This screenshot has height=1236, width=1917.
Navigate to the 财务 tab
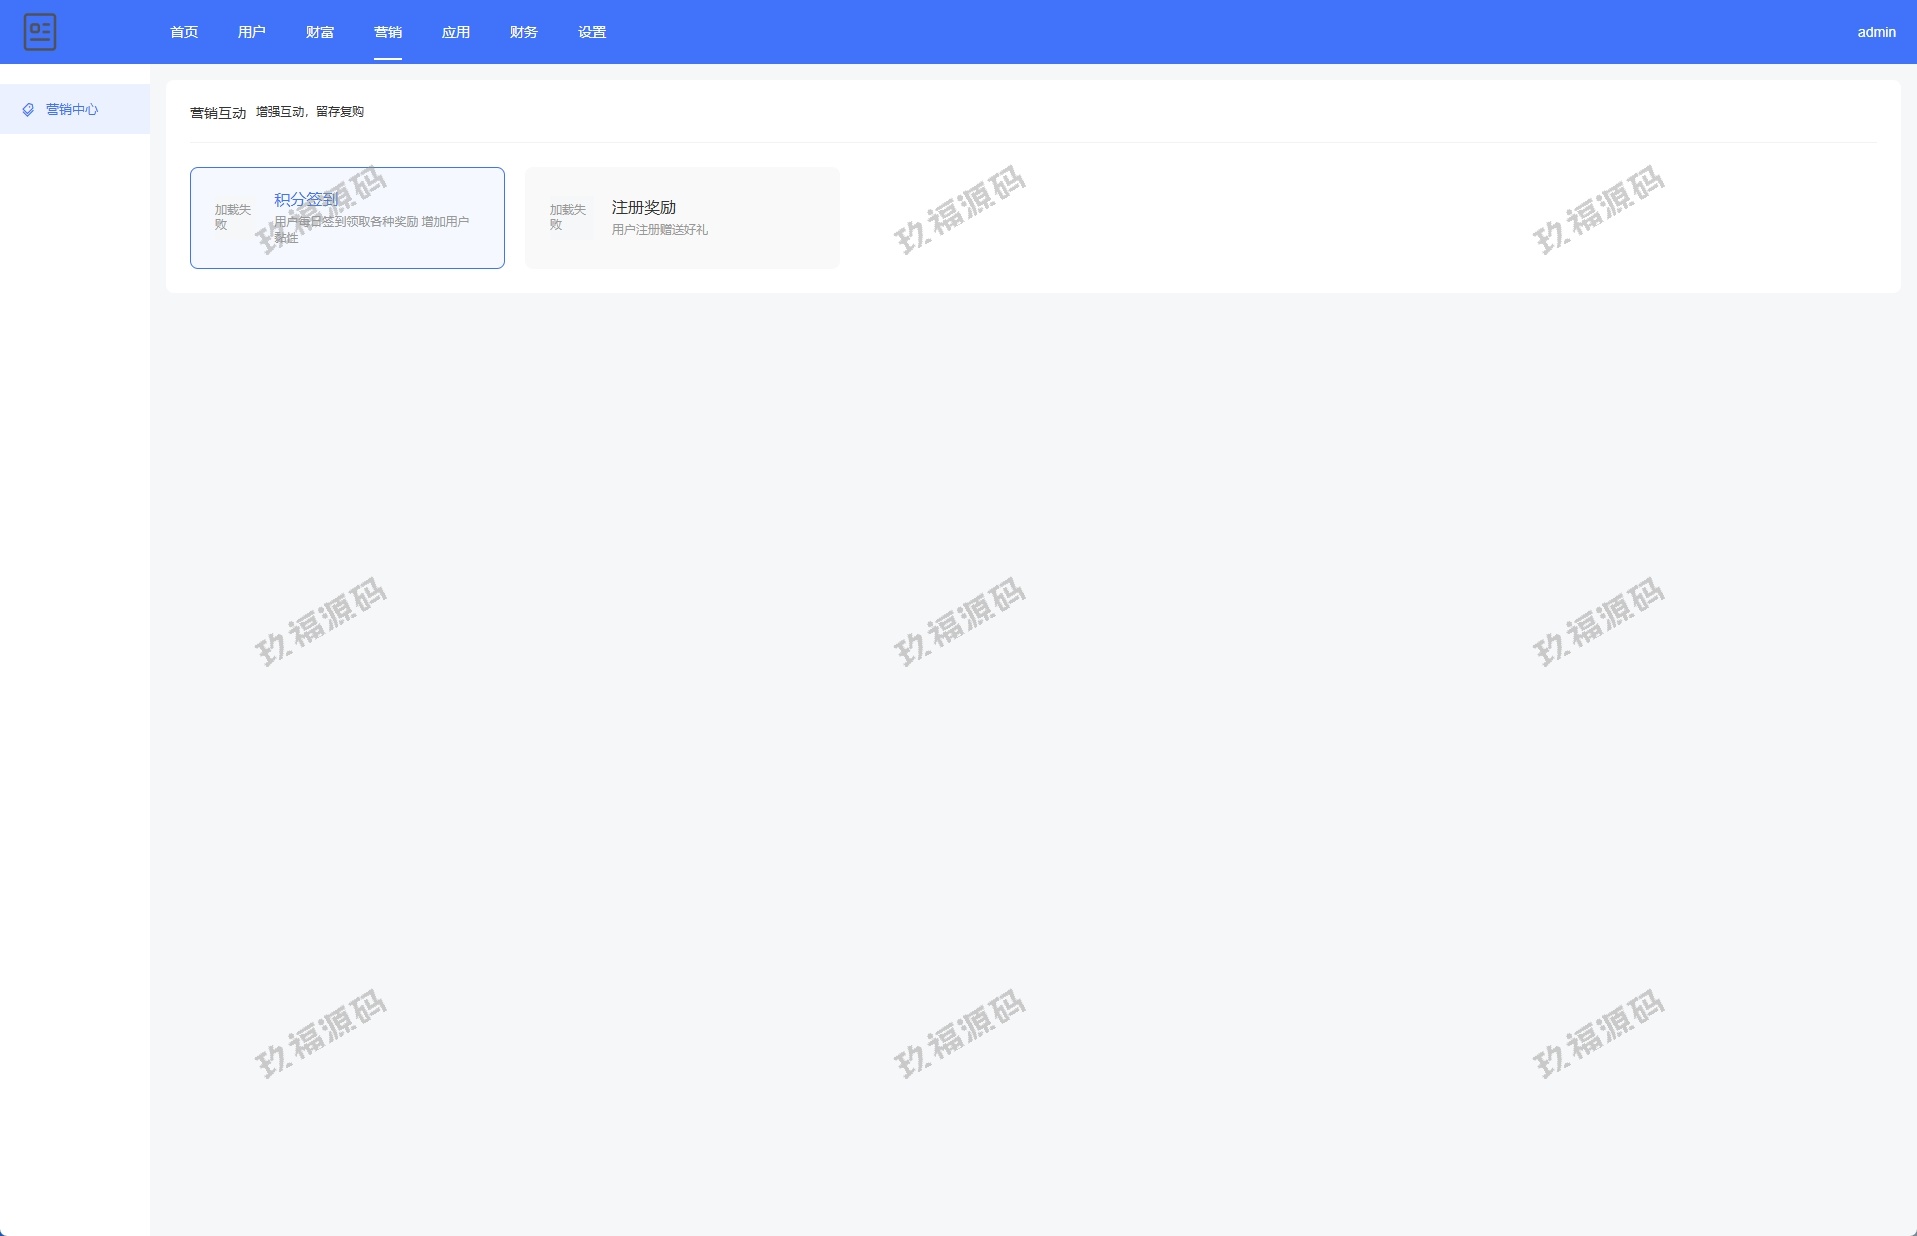point(524,32)
